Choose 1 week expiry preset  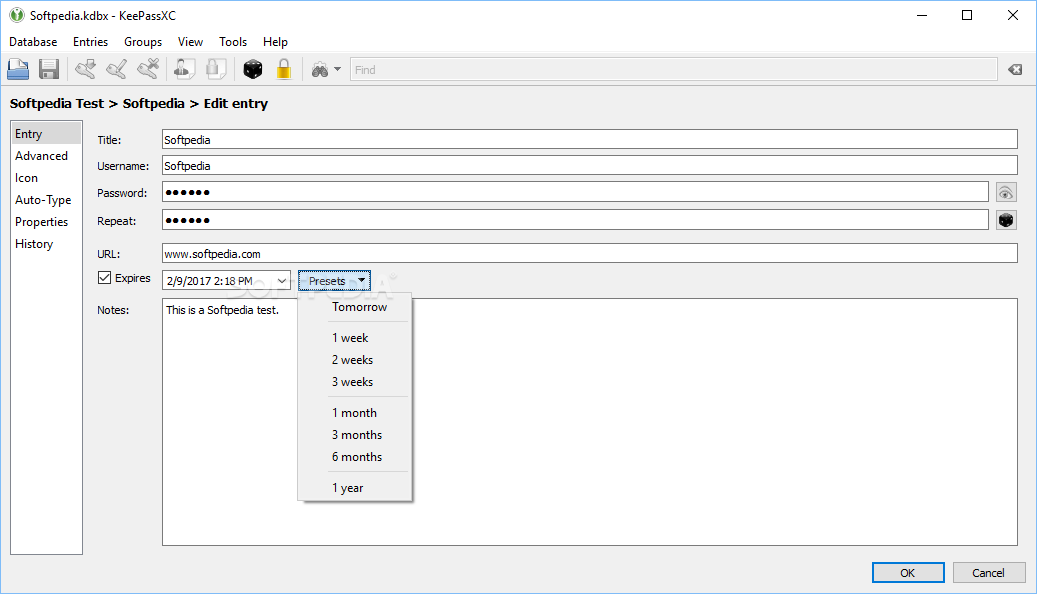point(355,338)
